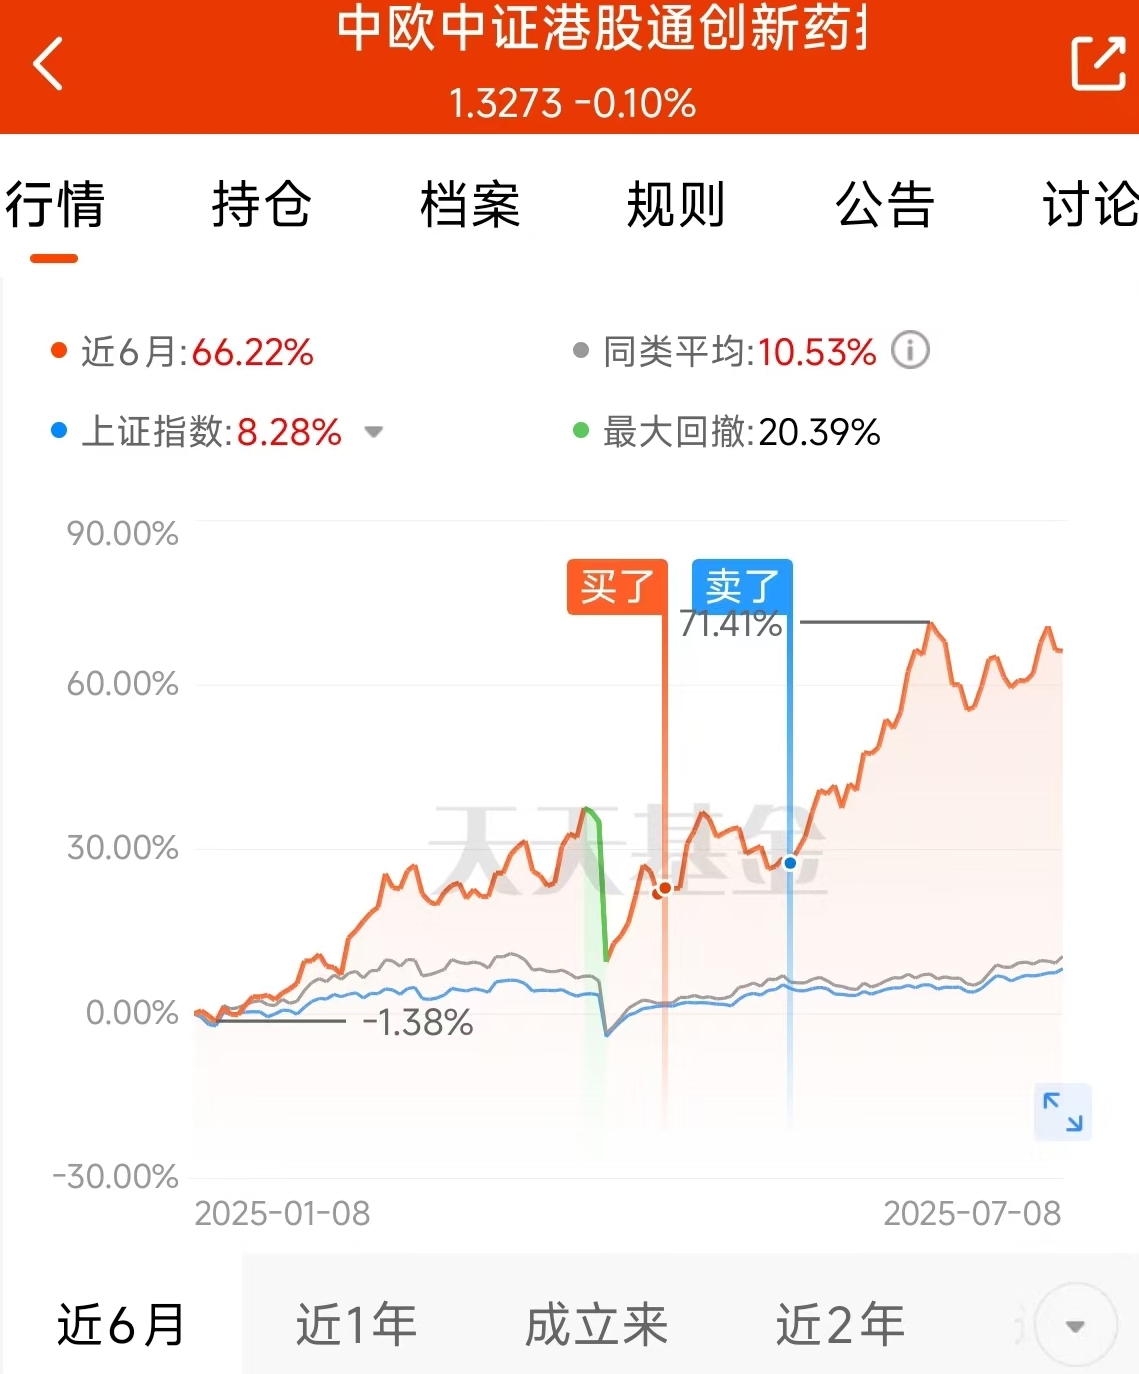Select the red buy point dot
This screenshot has width=1139, height=1374.
[x=664, y=888]
